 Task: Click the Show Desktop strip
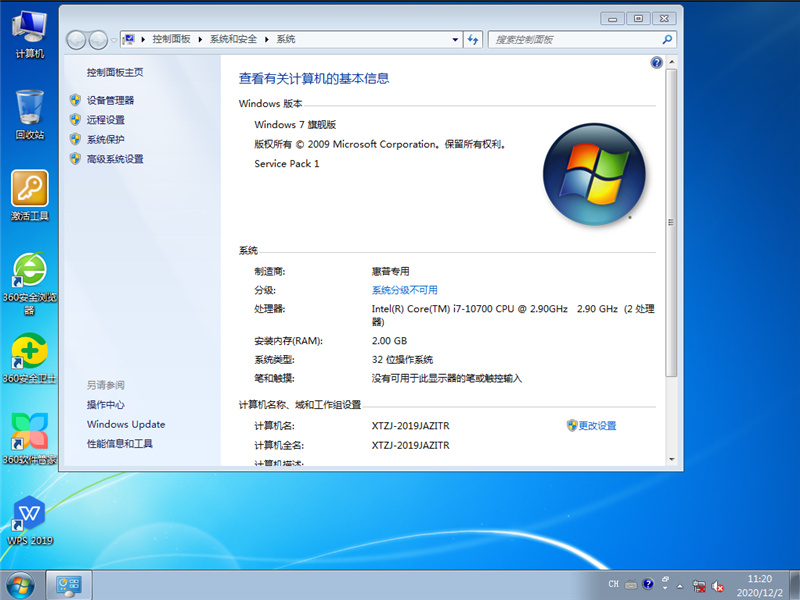[x=795, y=585]
